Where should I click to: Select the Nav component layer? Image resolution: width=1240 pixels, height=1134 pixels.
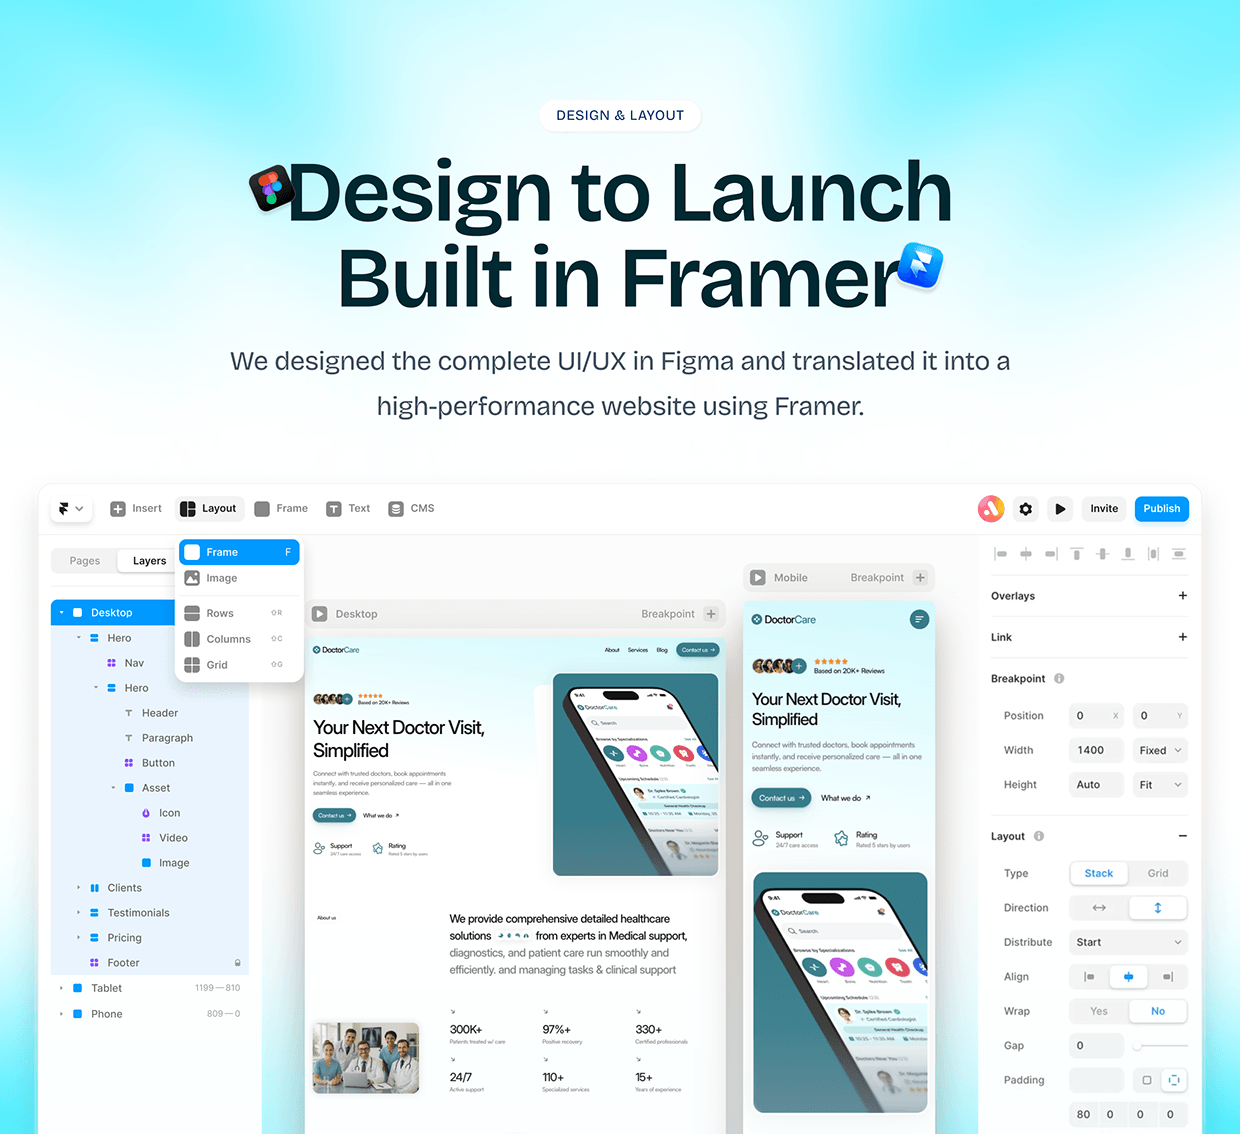coord(125,663)
